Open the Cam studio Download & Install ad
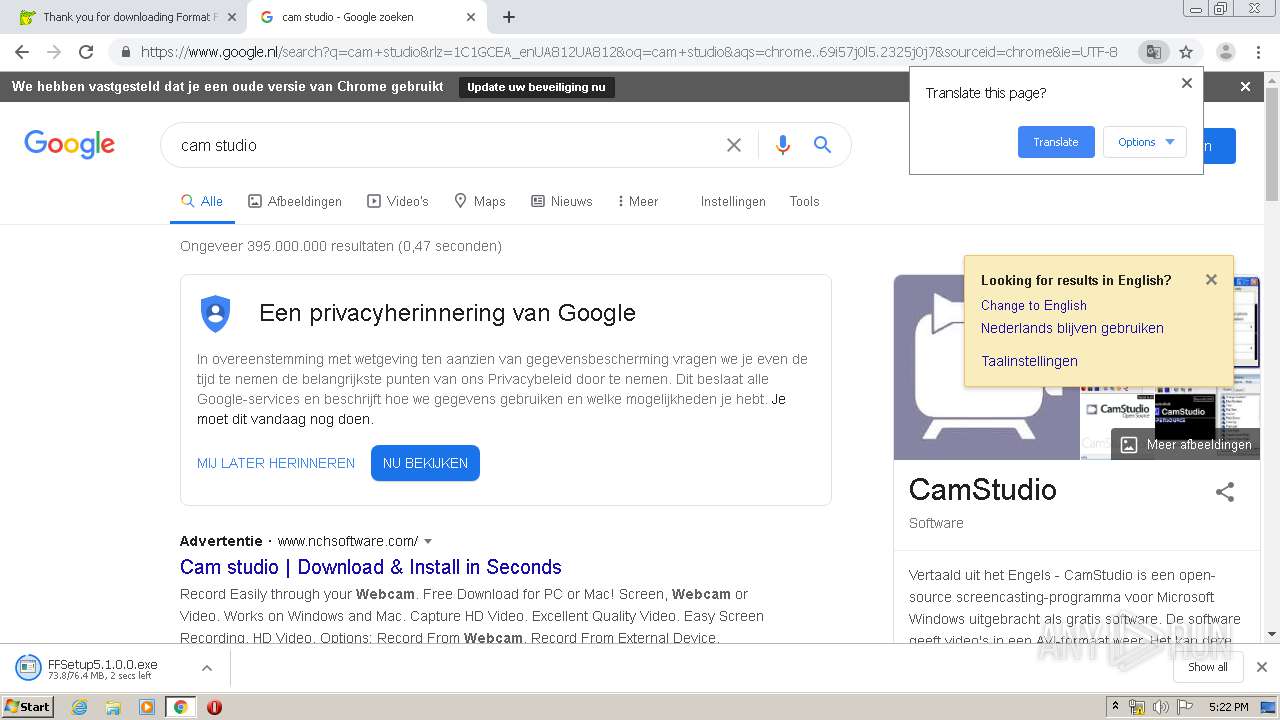Image resolution: width=1280 pixels, height=720 pixels. [371, 567]
